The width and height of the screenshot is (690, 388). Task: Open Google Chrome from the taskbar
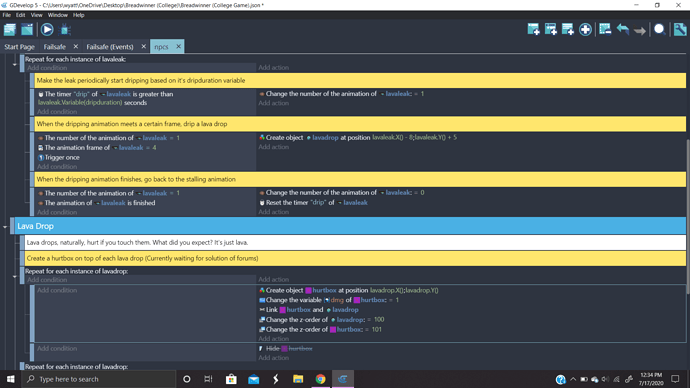tap(320, 379)
